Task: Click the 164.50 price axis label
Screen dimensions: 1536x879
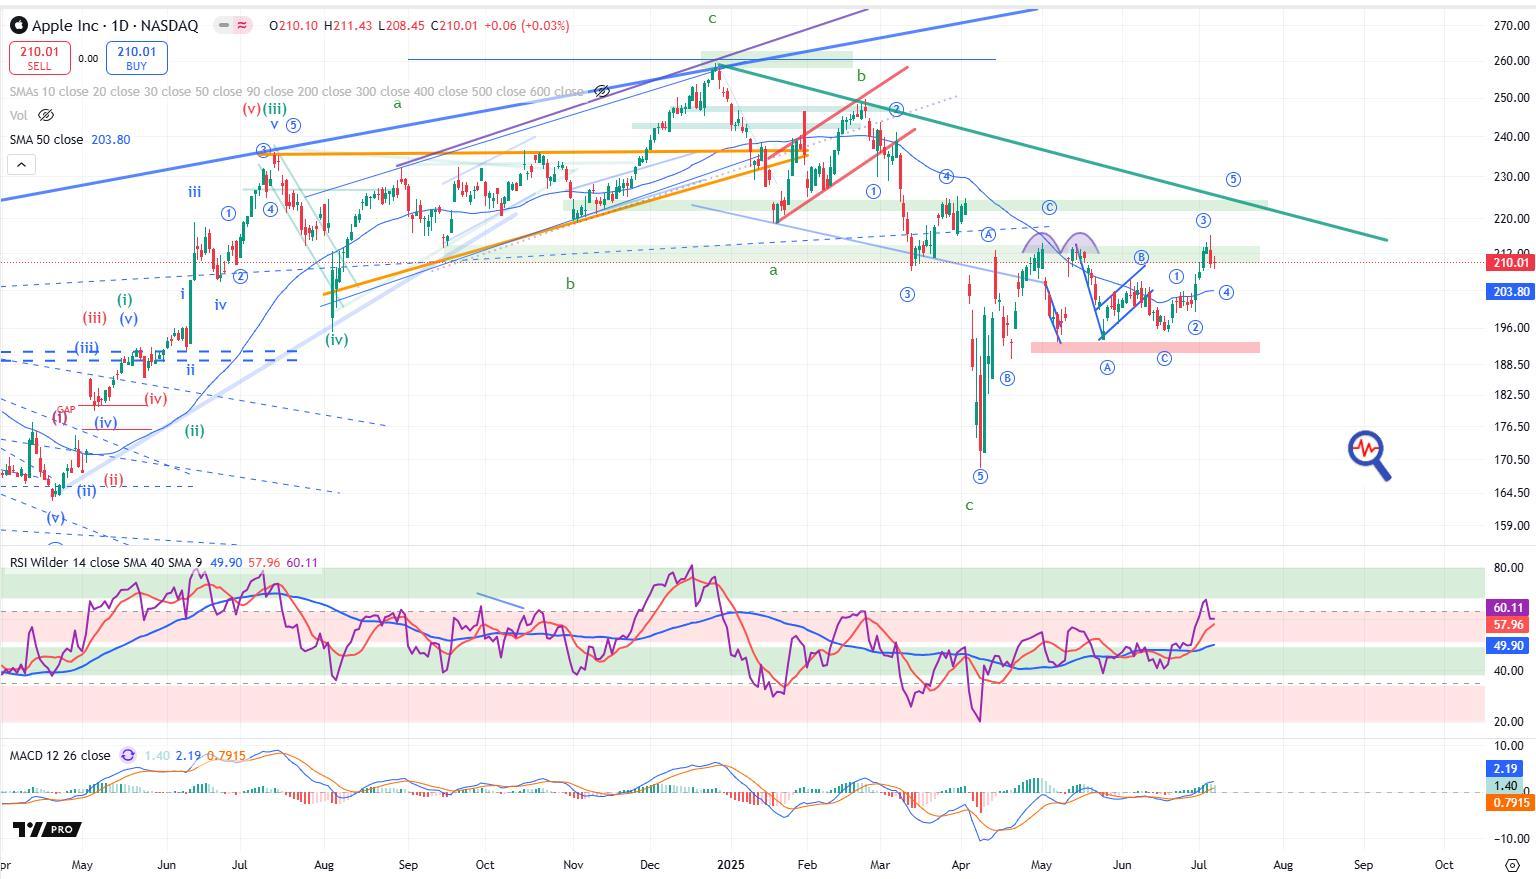Action: (1510, 493)
